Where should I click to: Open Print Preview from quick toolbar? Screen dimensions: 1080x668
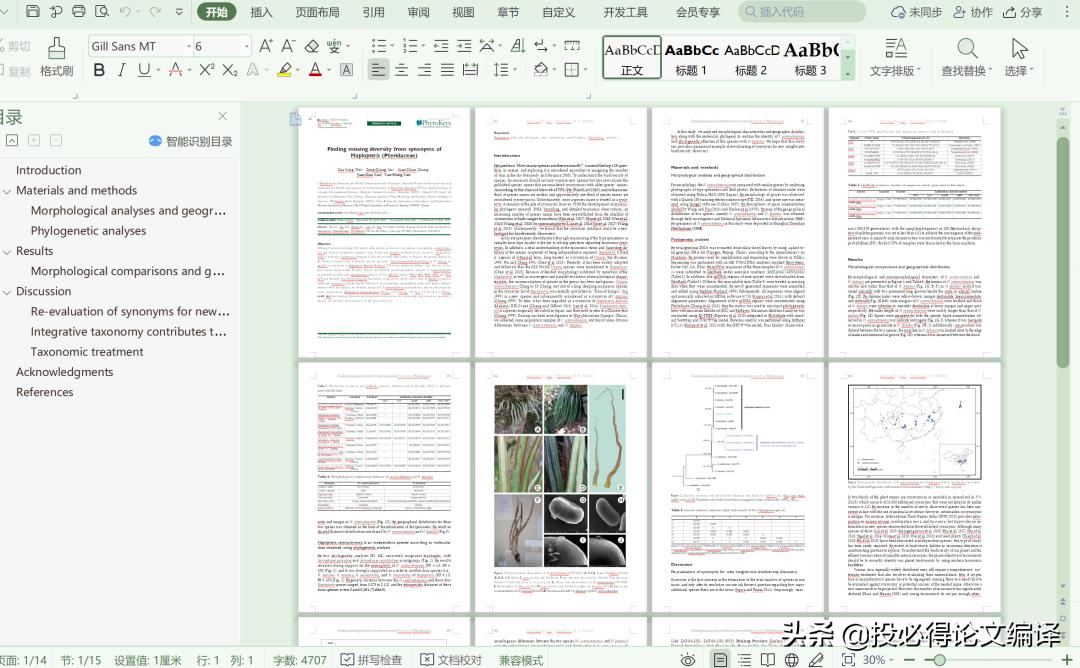(102, 11)
